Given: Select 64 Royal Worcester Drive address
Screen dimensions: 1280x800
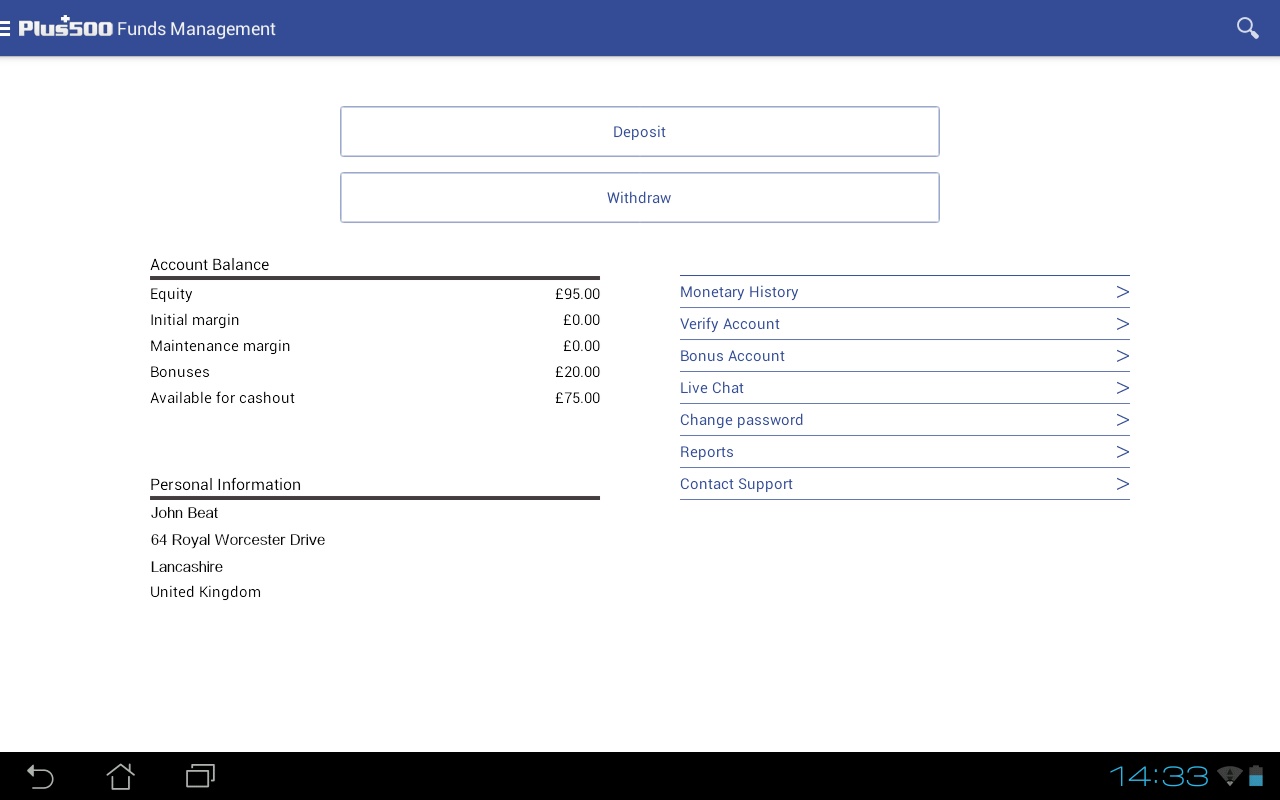Looking at the screenshot, I should tap(238, 540).
